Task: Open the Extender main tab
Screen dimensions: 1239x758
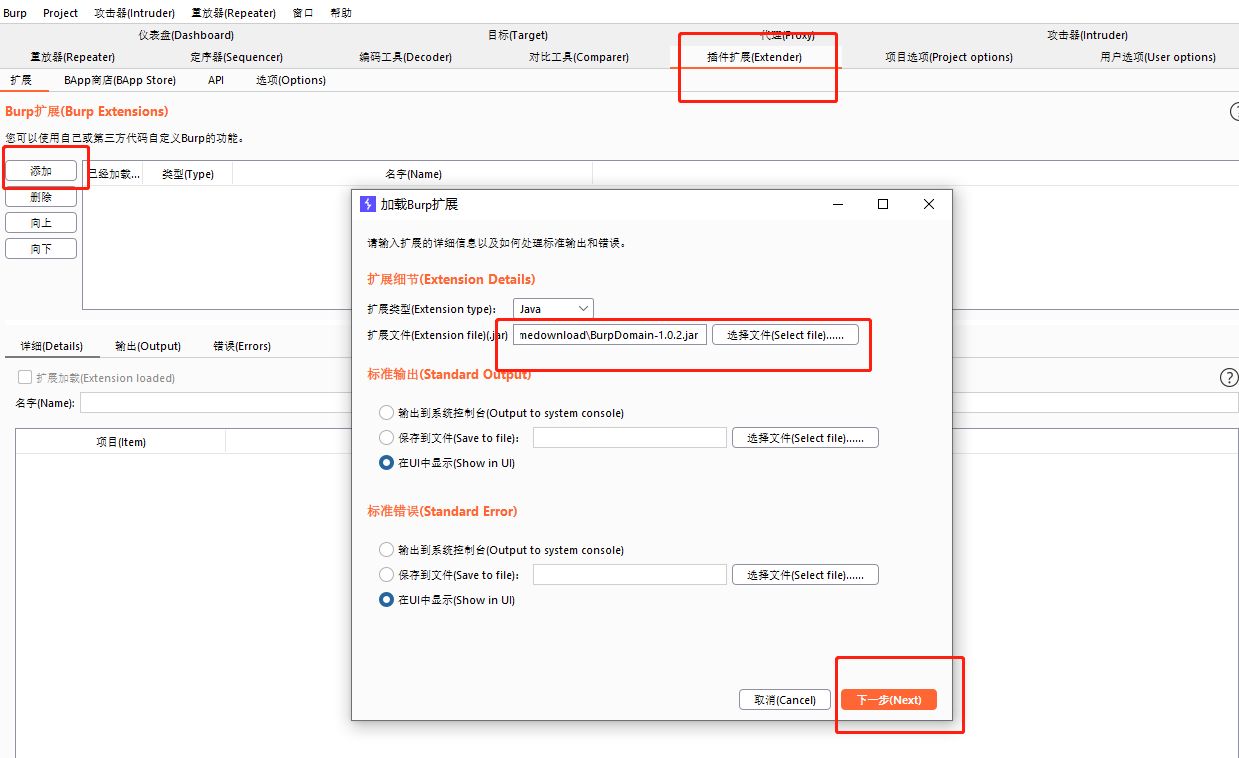Action: (754, 57)
